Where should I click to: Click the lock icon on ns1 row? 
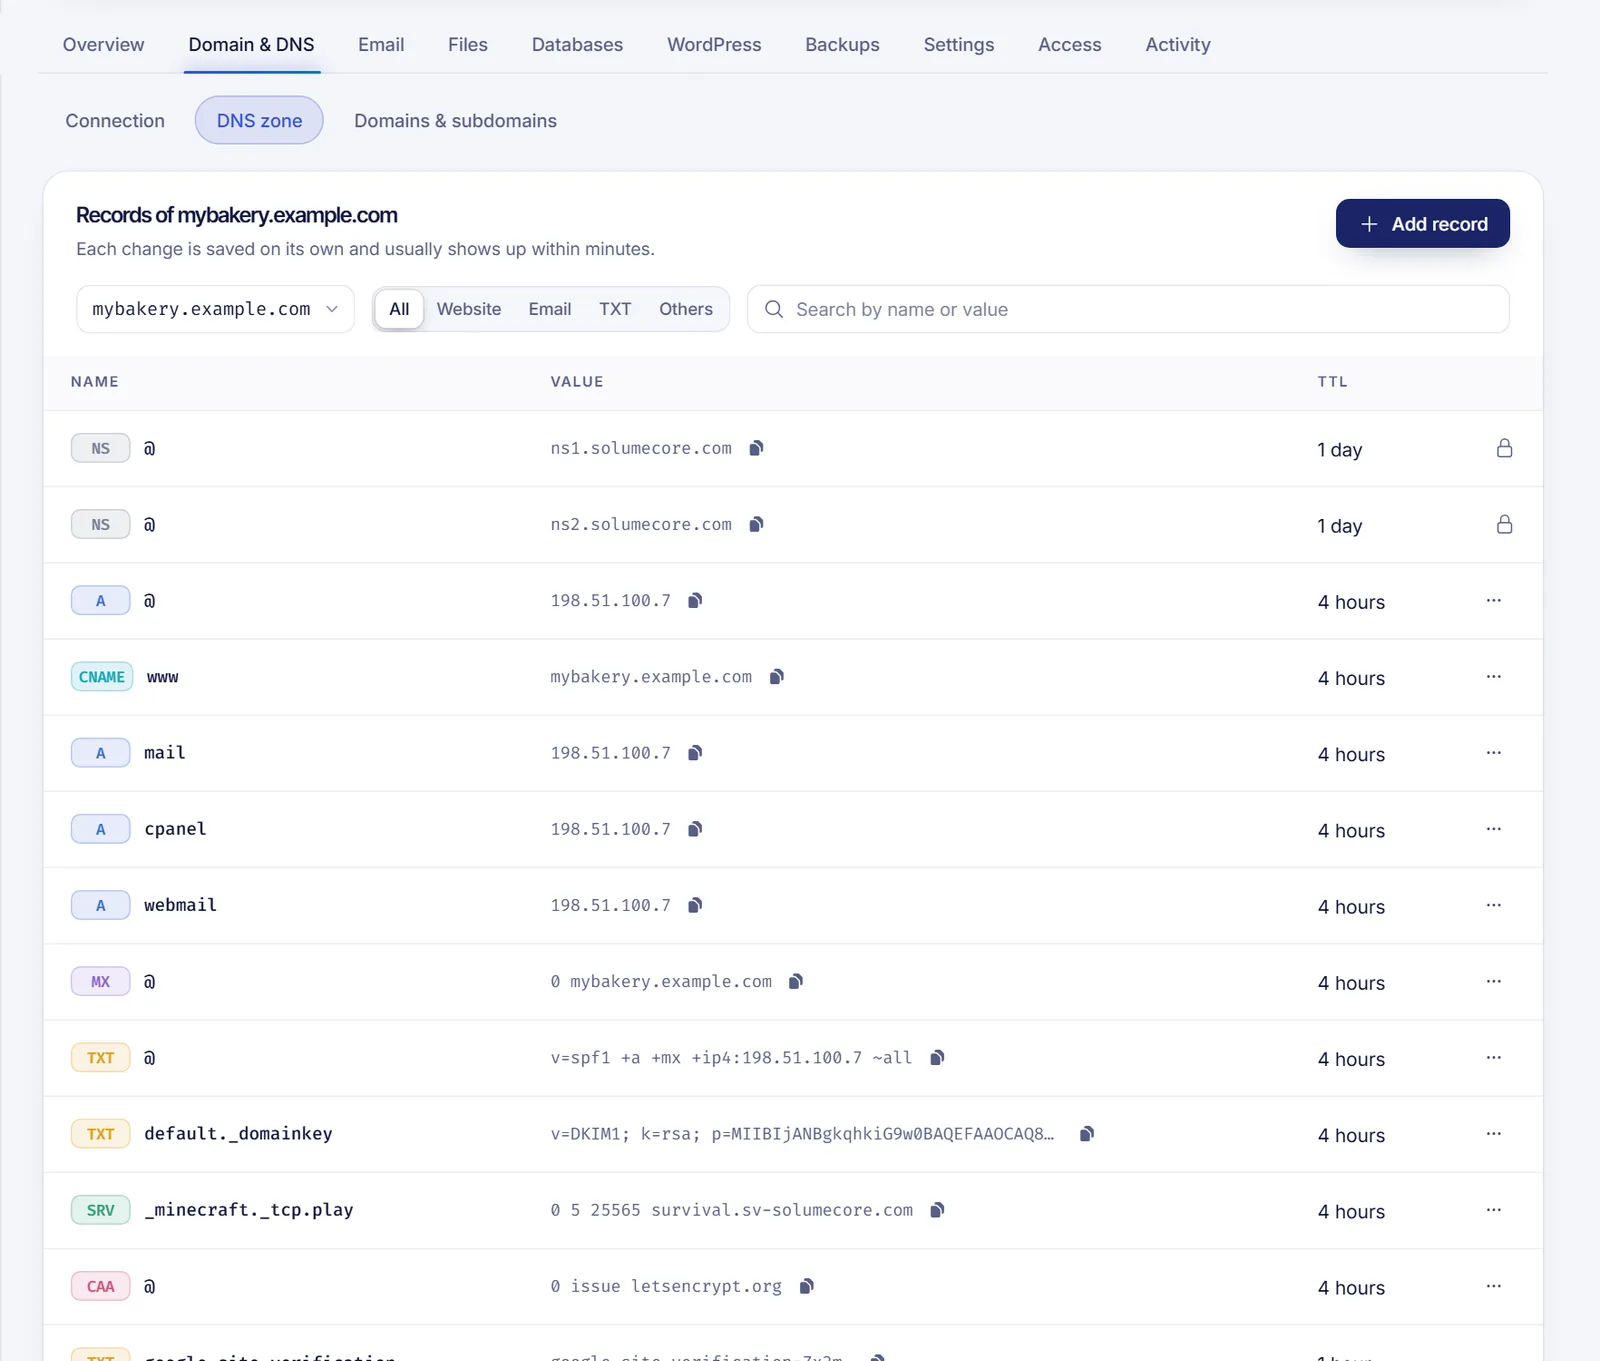1504,448
